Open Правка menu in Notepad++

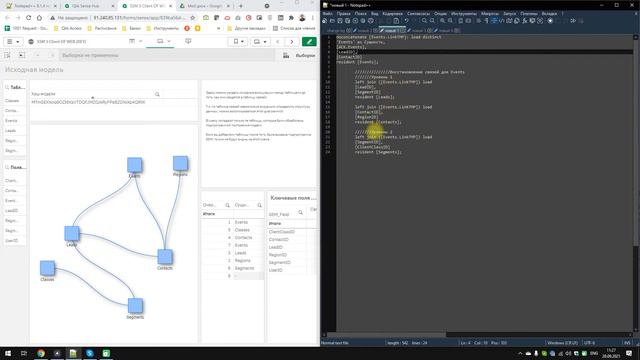click(344, 13)
